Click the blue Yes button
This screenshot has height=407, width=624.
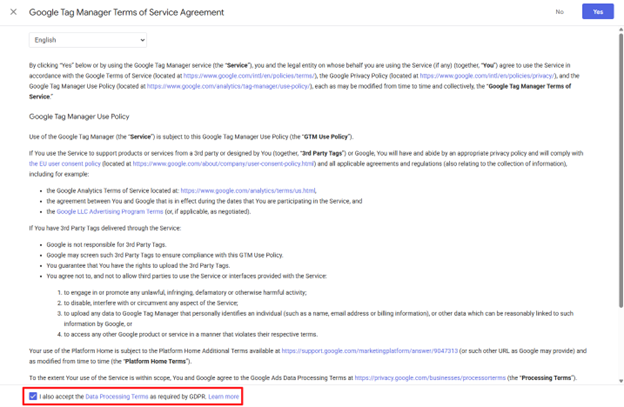598,12
